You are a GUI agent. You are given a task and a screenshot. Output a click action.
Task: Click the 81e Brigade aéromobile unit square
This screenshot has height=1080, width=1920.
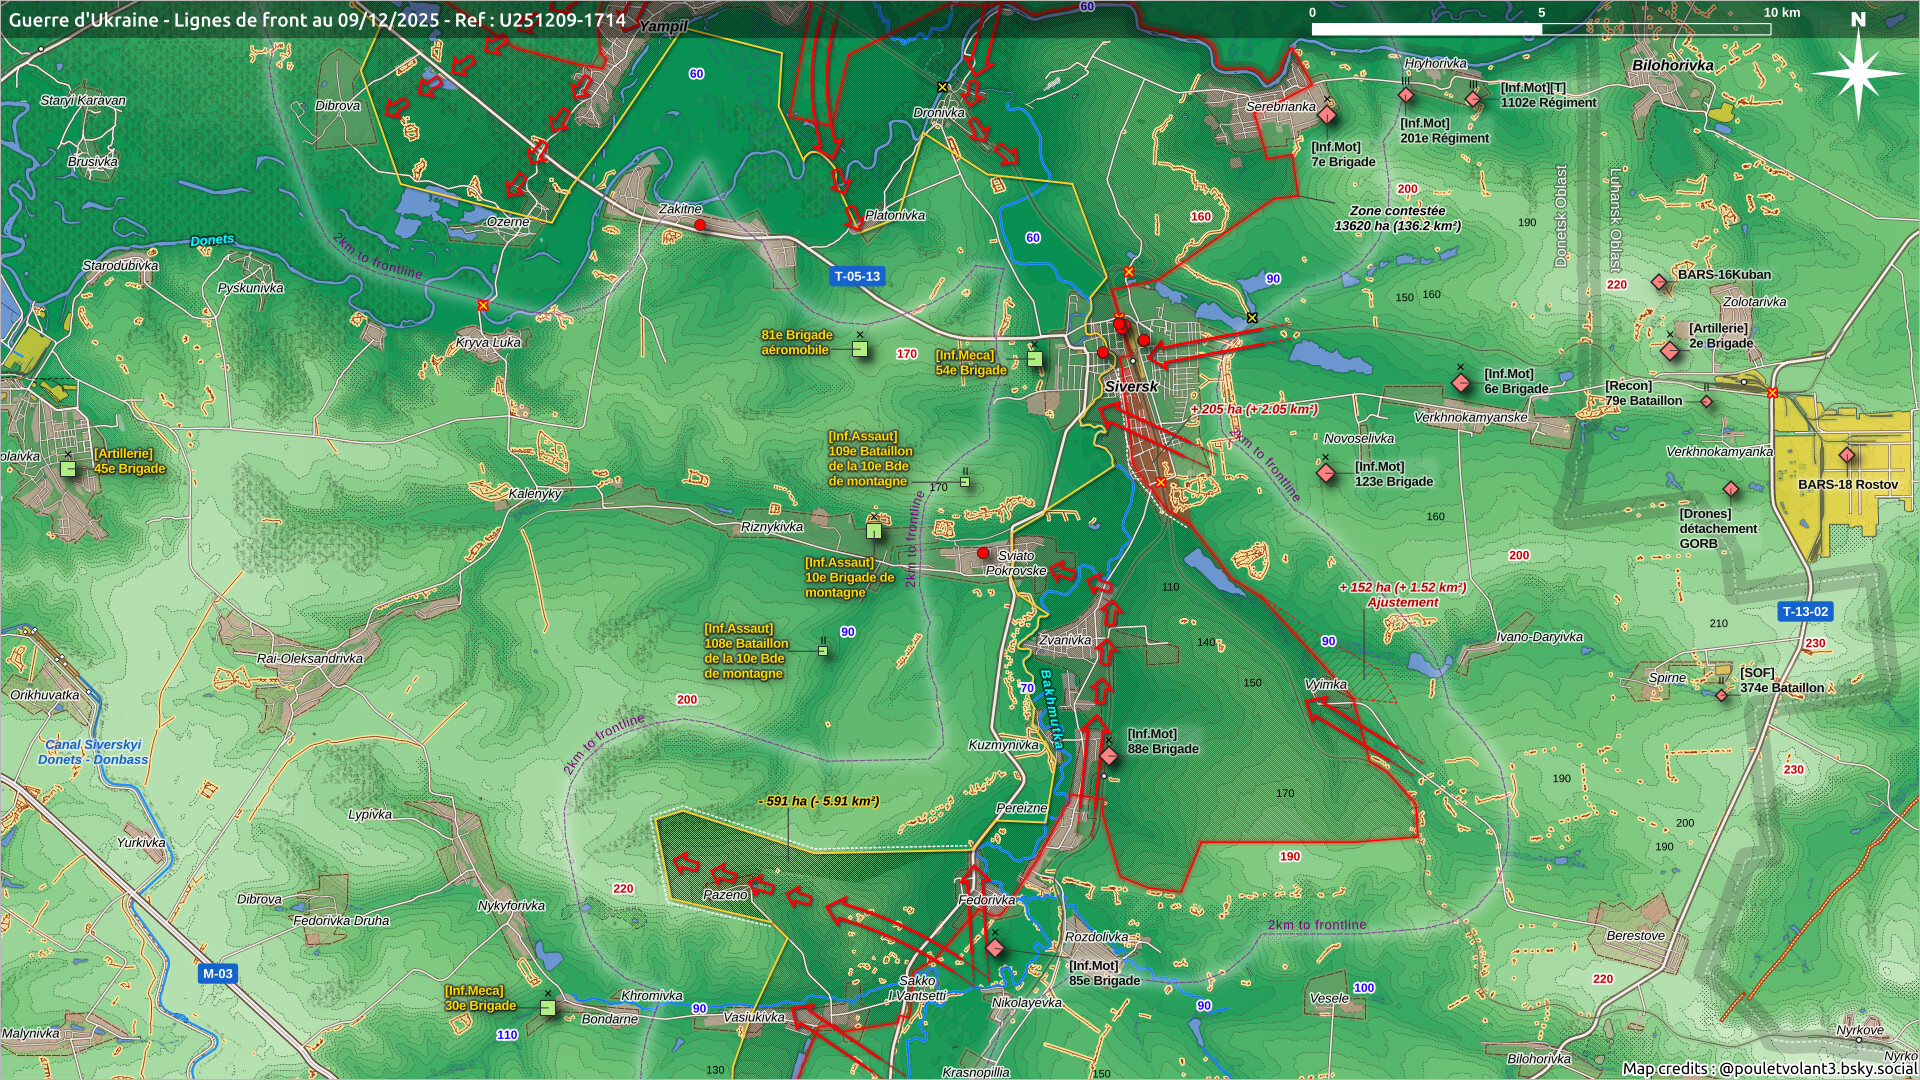coord(860,349)
